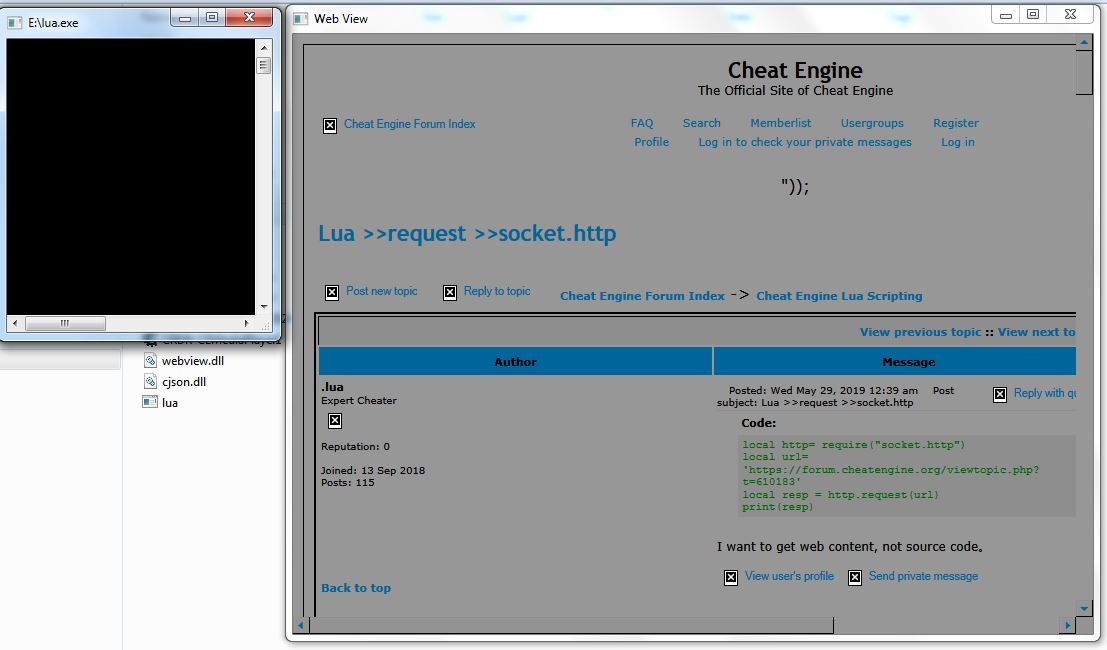This screenshot has height=650, width=1107.
Task: Click the .lua author username
Action: pos(333,387)
